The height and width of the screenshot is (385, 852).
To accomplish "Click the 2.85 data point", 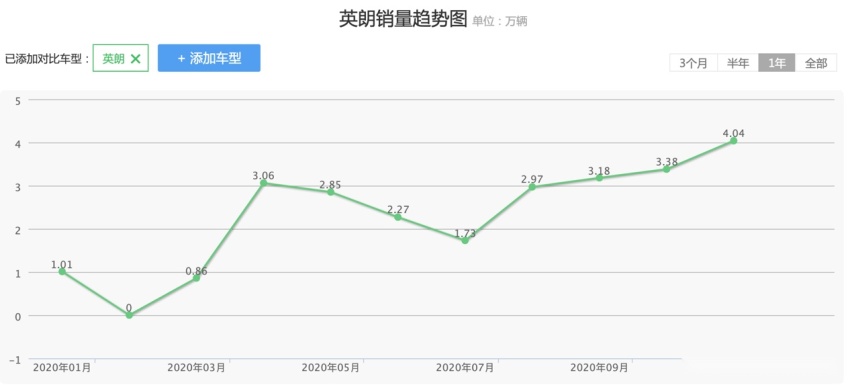I will click(330, 192).
